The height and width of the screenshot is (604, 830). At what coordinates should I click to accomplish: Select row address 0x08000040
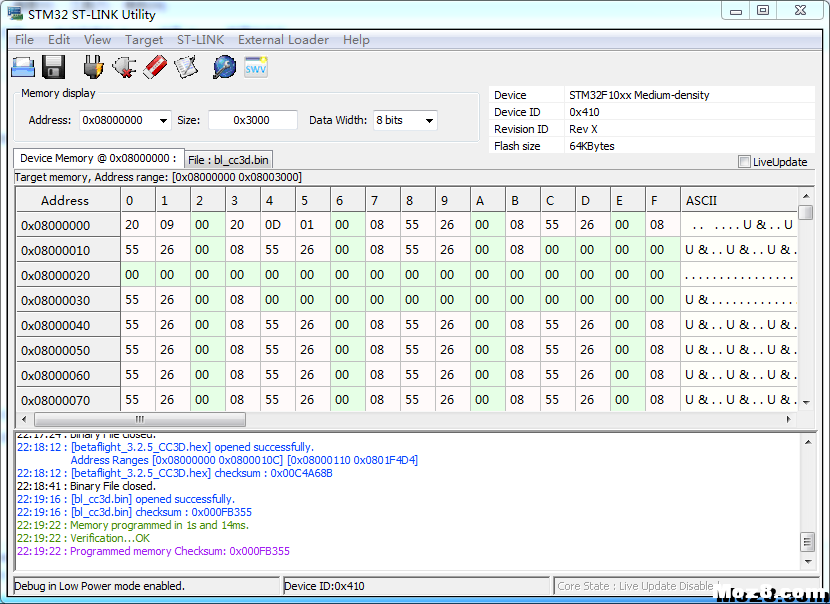tap(68, 325)
